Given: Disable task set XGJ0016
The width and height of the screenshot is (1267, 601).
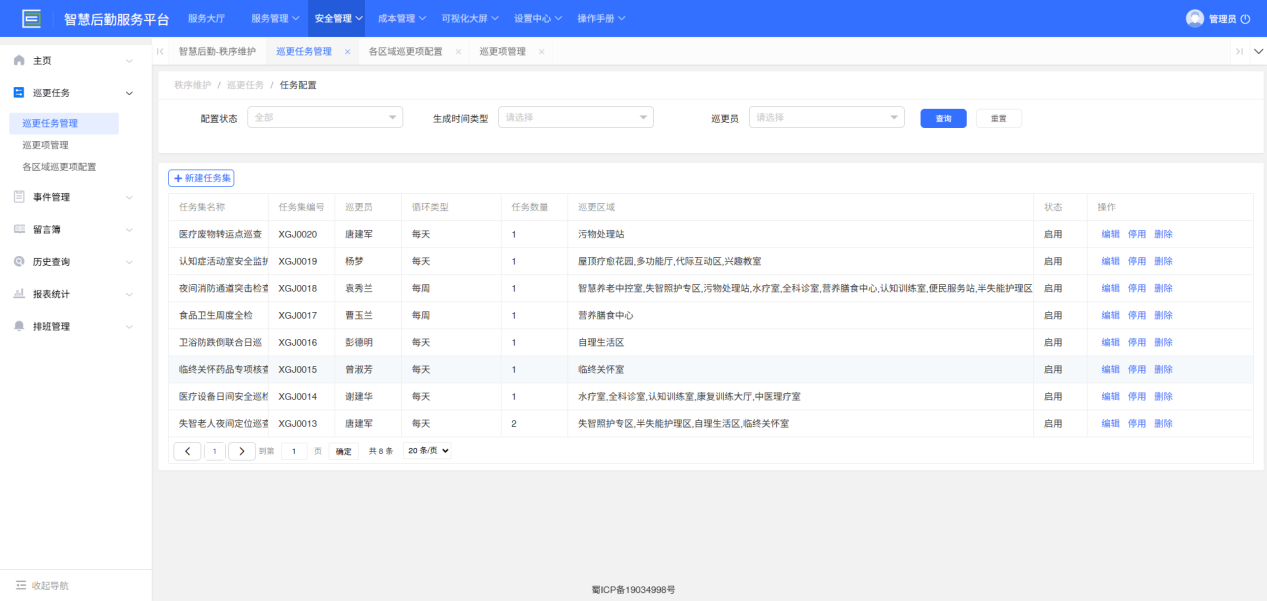Looking at the screenshot, I should coord(1137,342).
